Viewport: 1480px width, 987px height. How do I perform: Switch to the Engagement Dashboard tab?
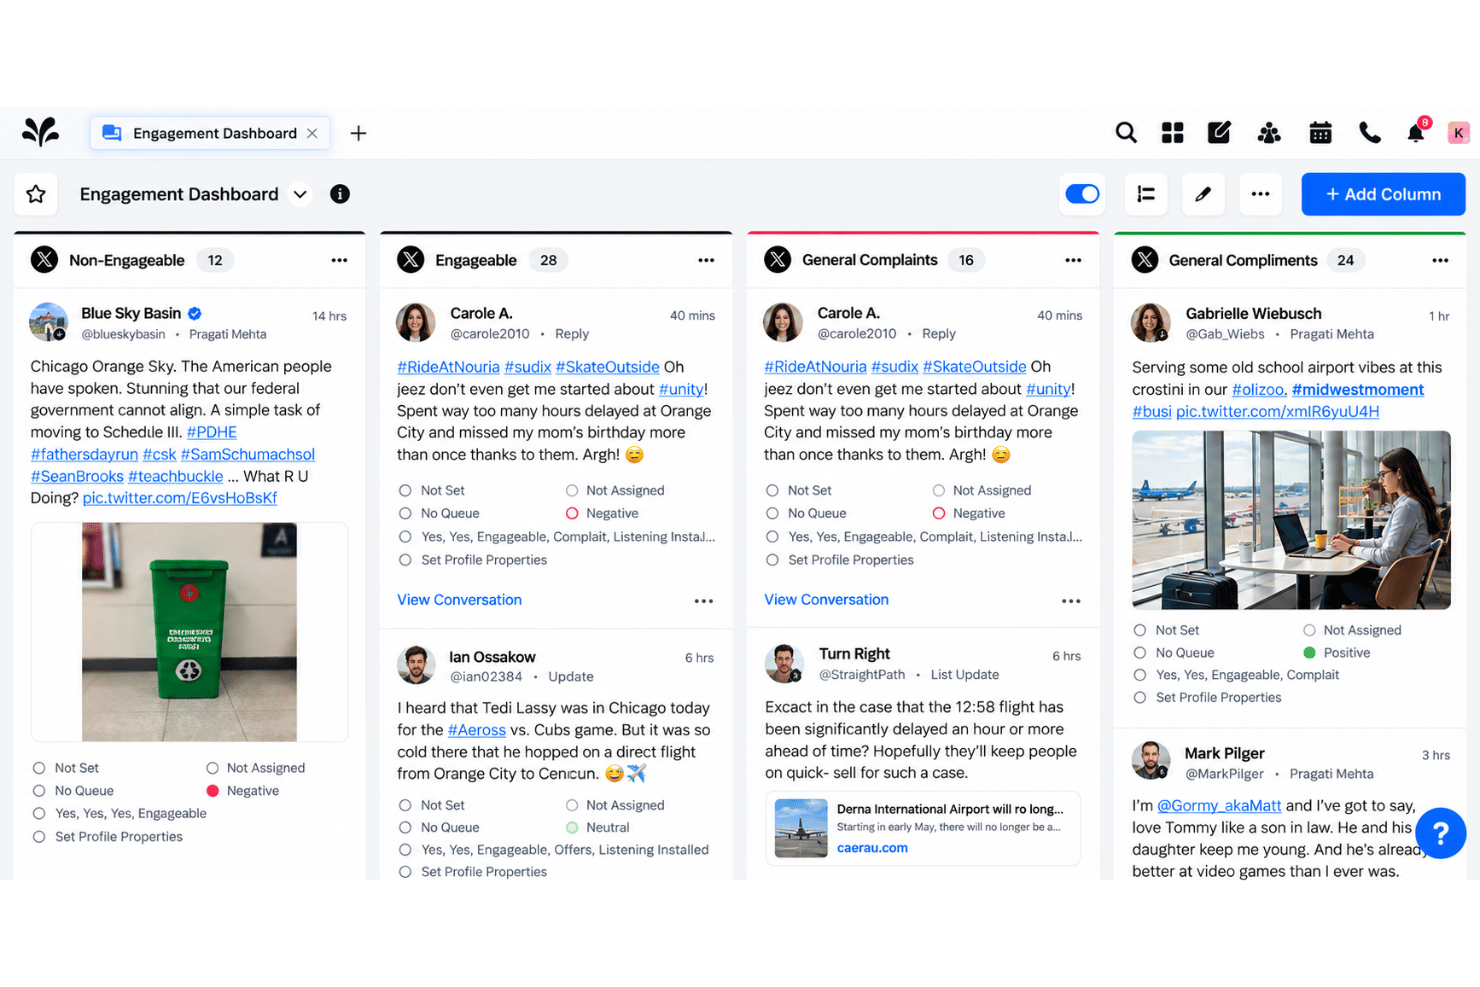click(x=210, y=133)
